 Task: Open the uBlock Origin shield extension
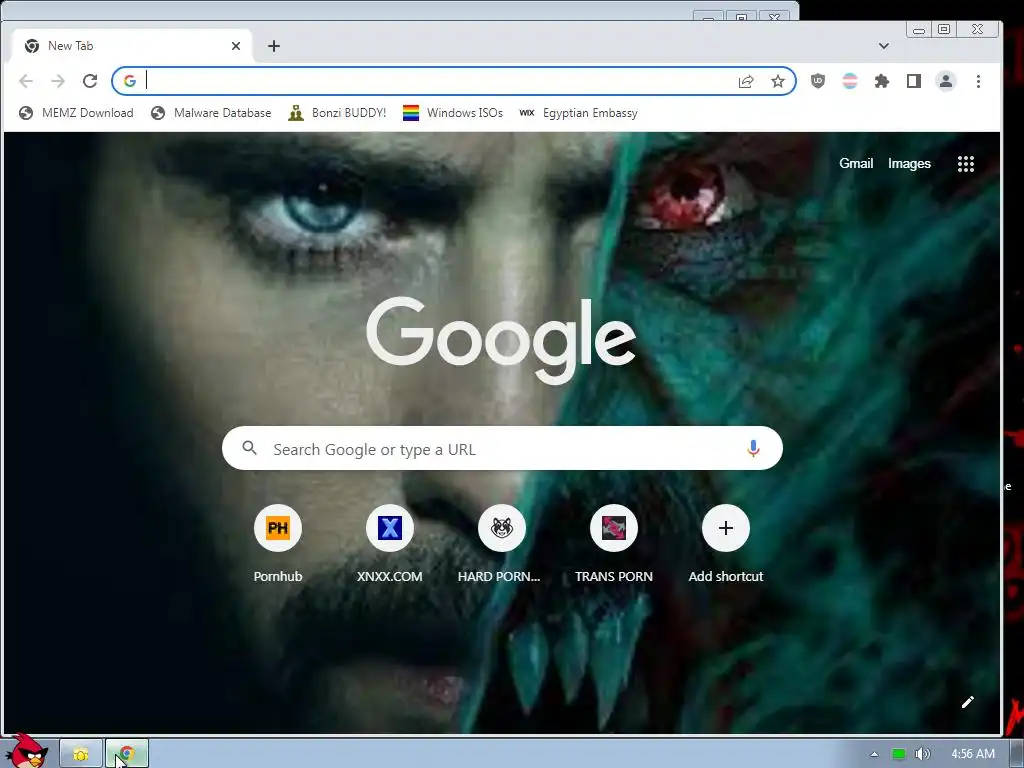click(818, 81)
